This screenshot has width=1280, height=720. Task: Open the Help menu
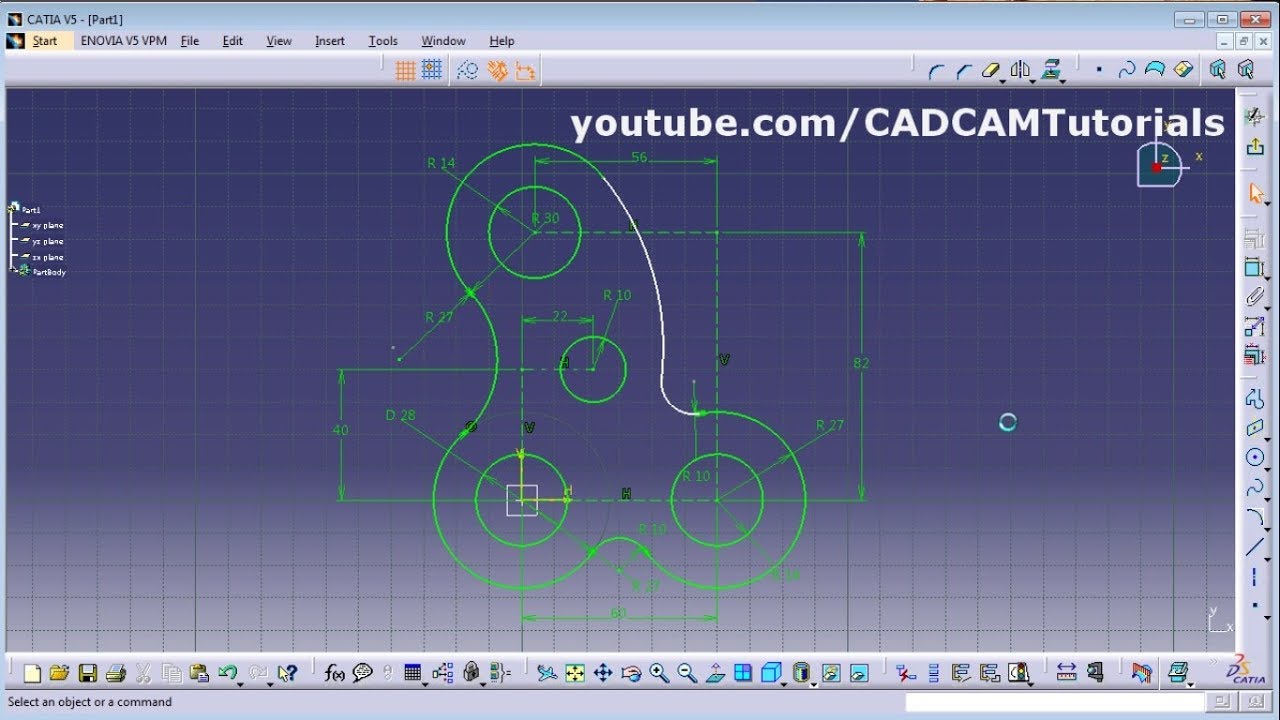pyautogui.click(x=502, y=41)
